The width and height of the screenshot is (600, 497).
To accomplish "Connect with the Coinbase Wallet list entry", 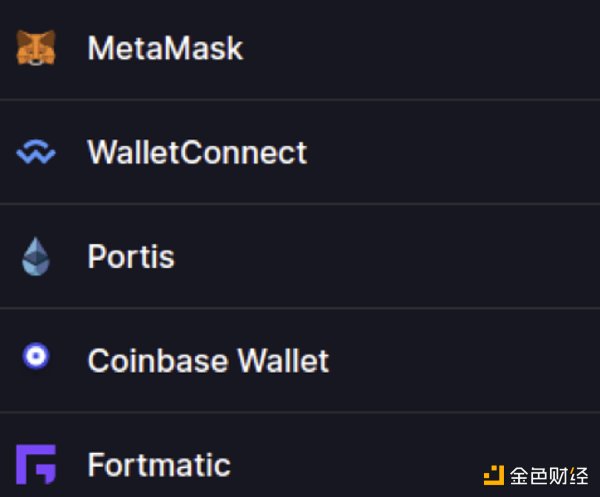I will (x=300, y=360).
